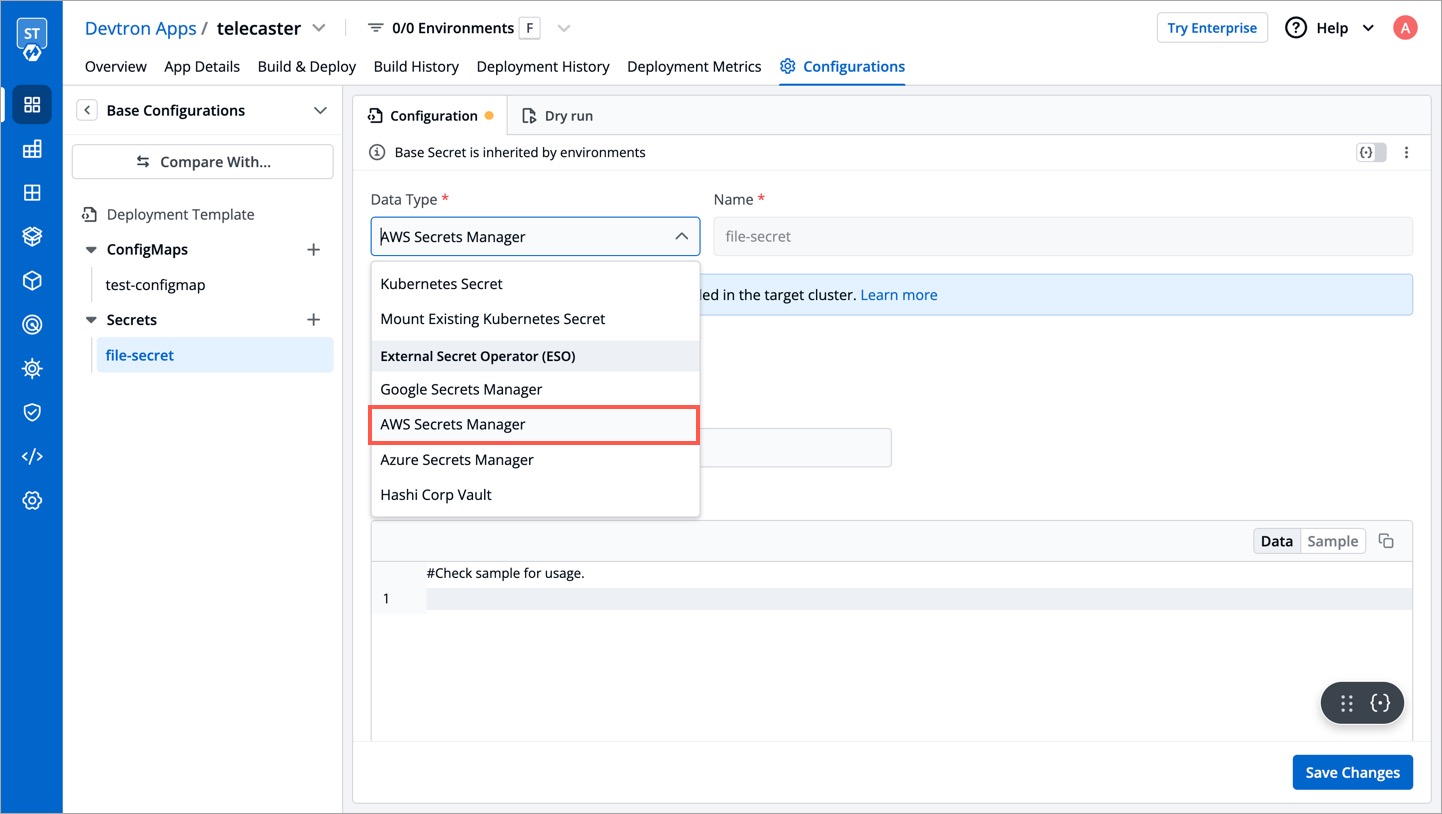The image size is (1442, 814).
Task: Collapse the ConfigMaps tree section
Action: click(x=91, y=249)
